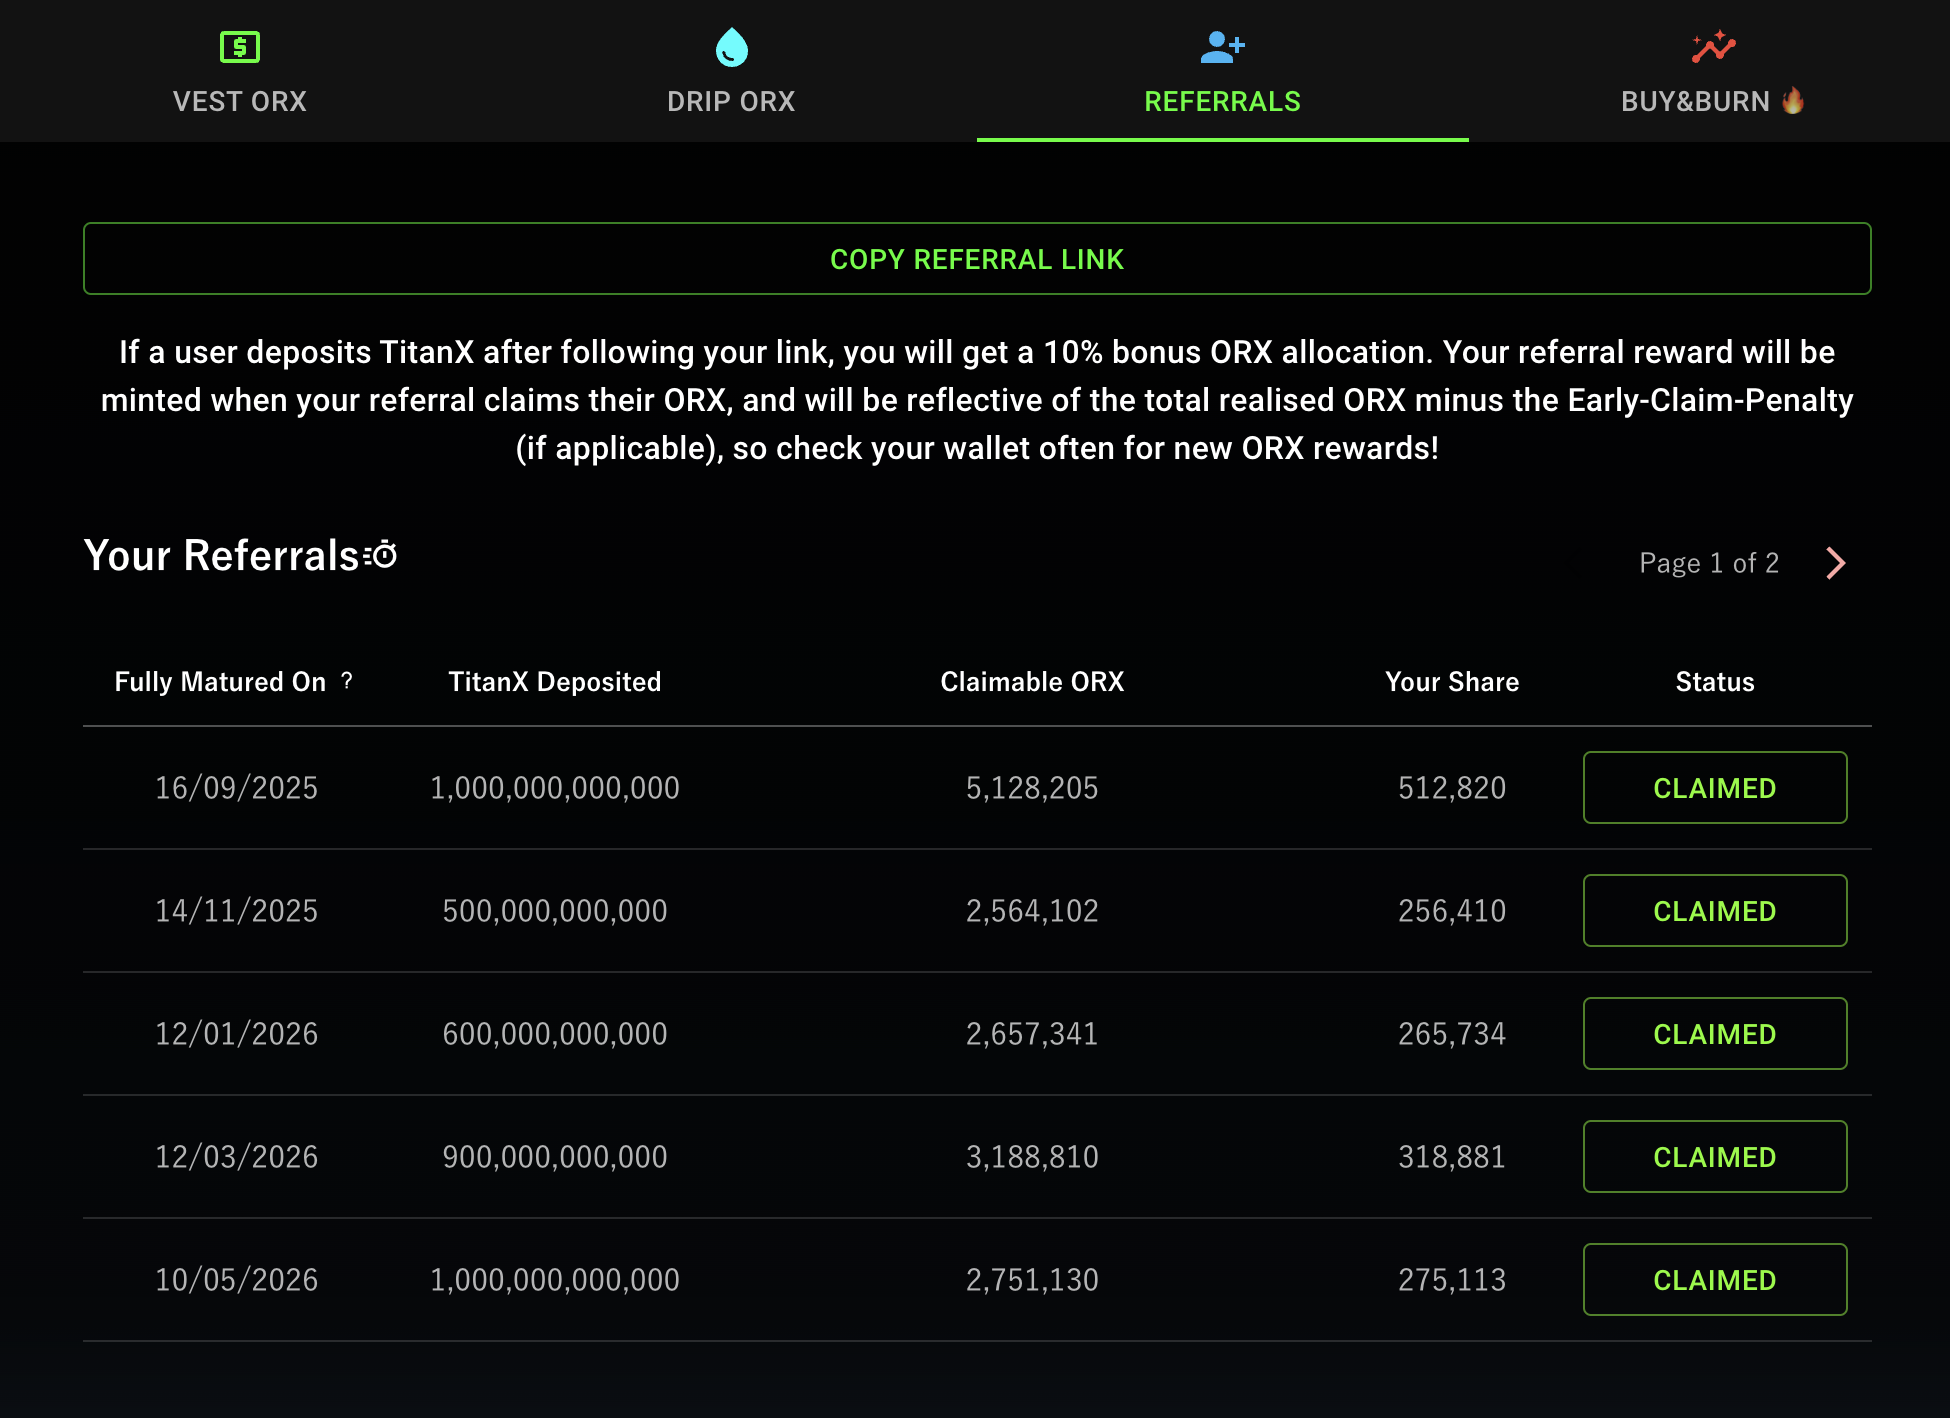Select the REFERRALS tab label
Screen dimensions: 1950x1418
point(1222,101)
